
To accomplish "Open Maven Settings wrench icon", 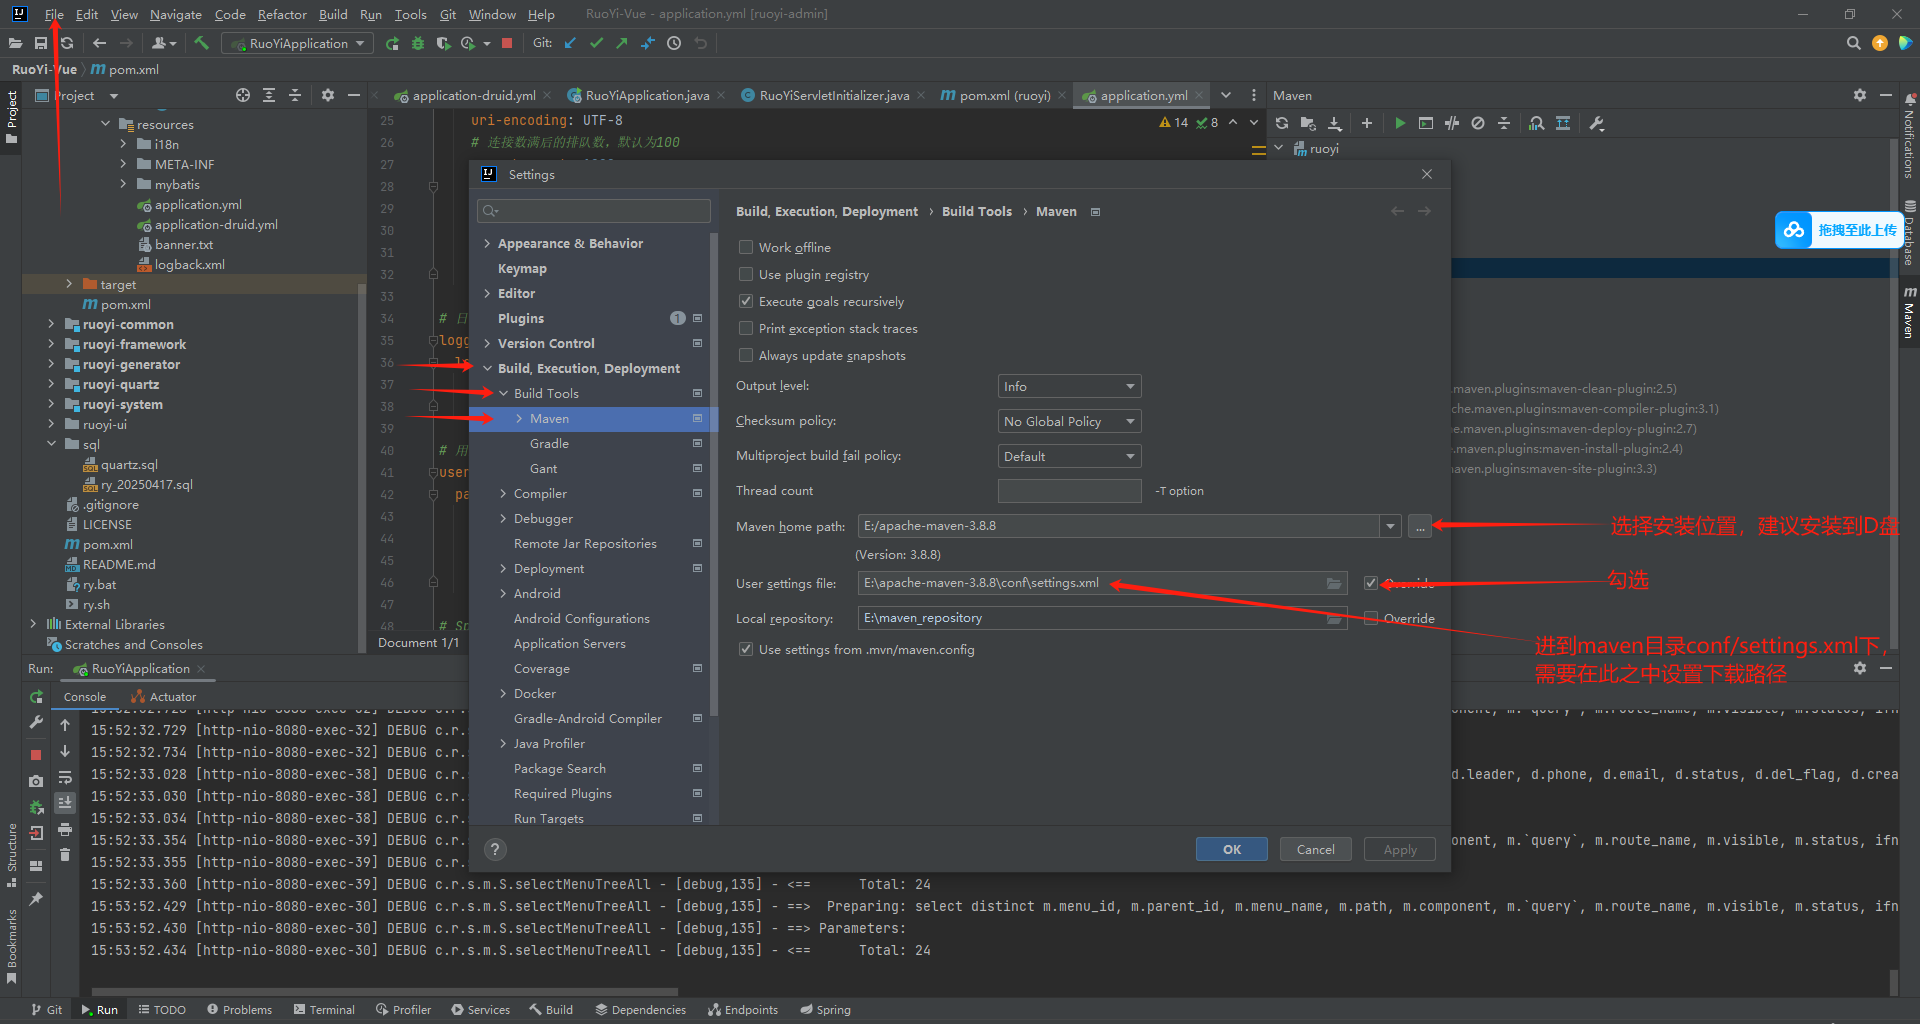I will (1597, 123).
